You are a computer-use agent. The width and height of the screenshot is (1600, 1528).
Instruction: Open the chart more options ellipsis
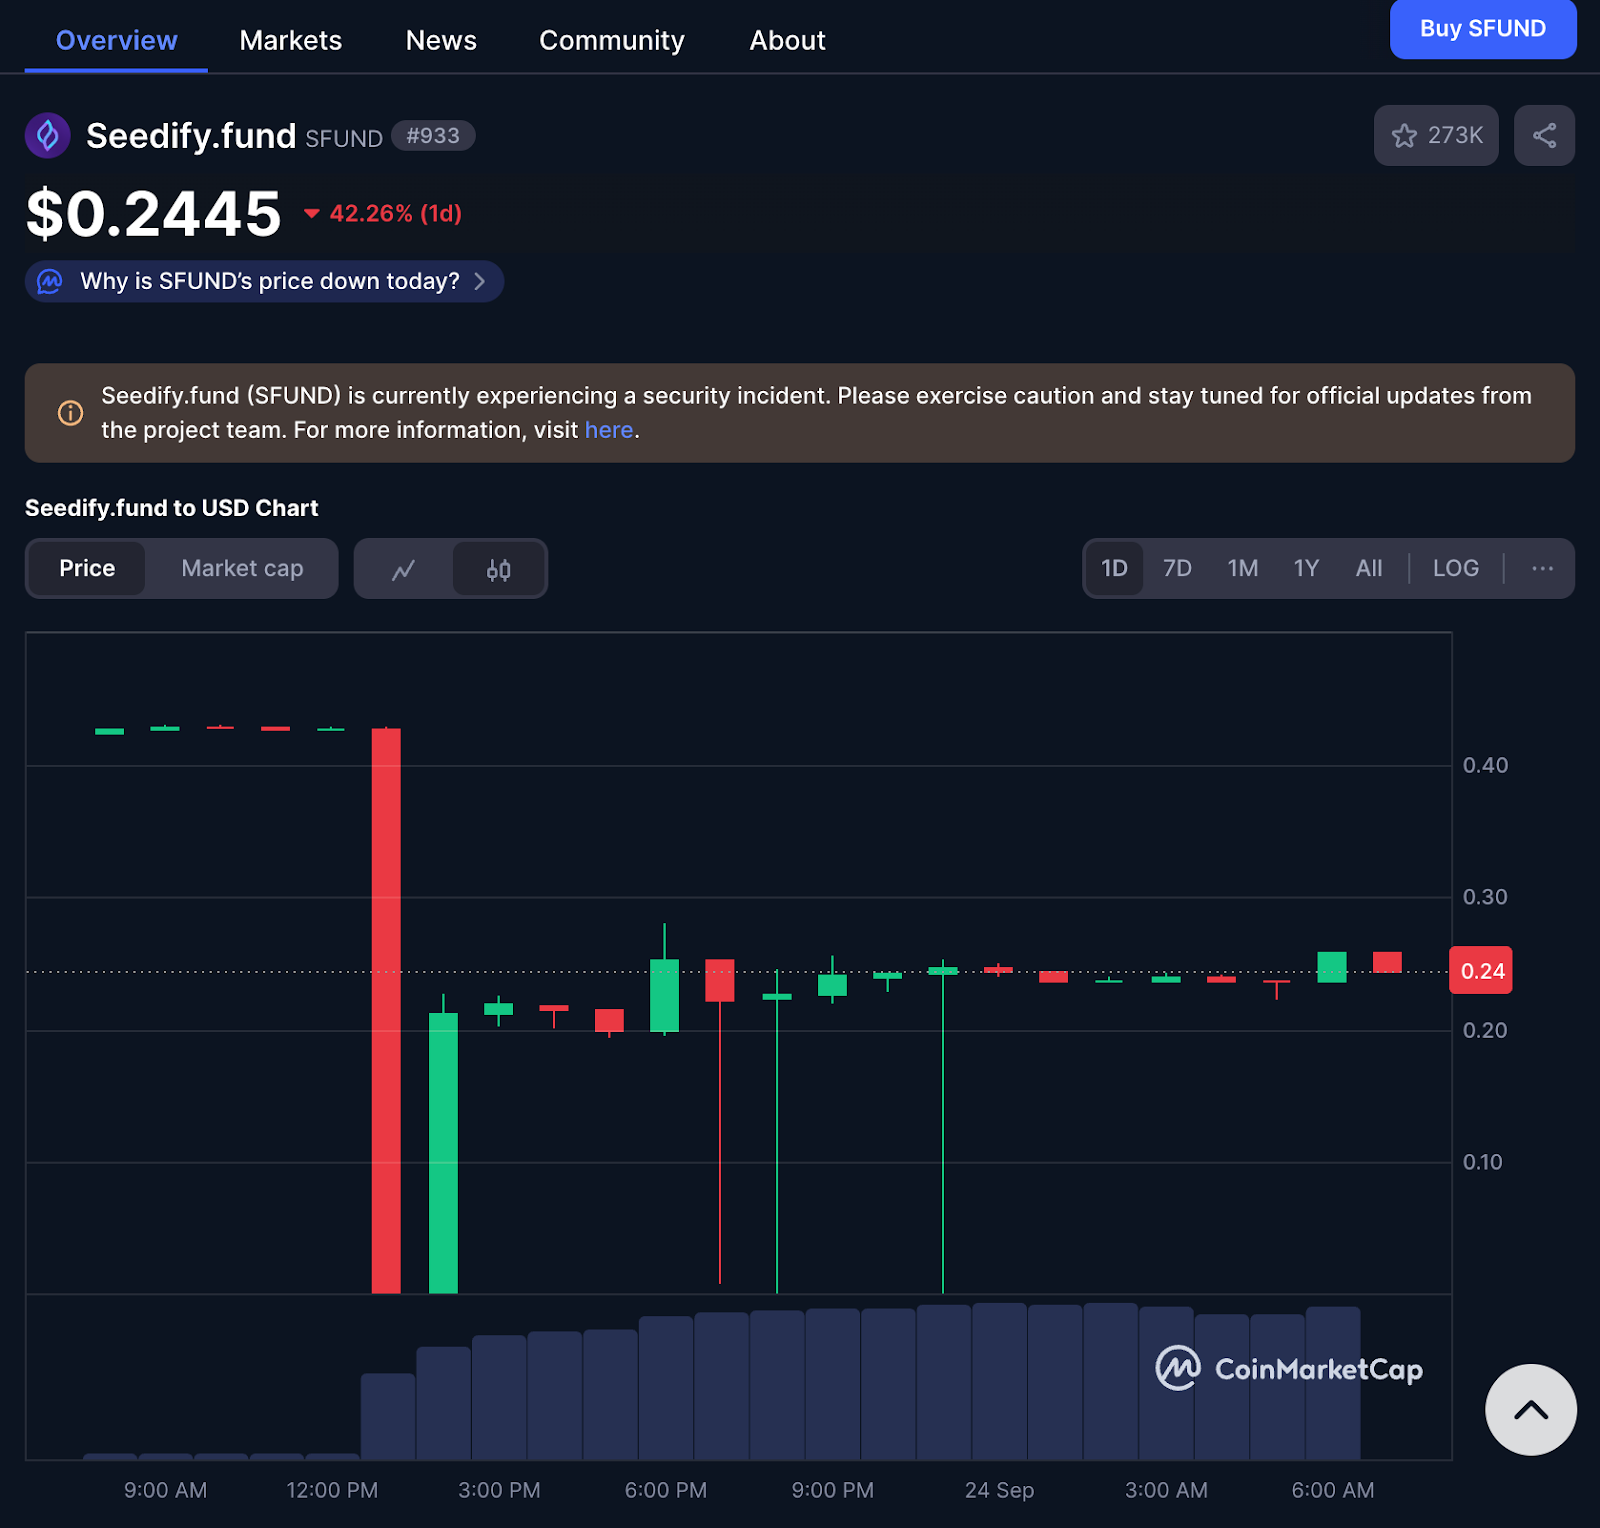[1542, 568]
